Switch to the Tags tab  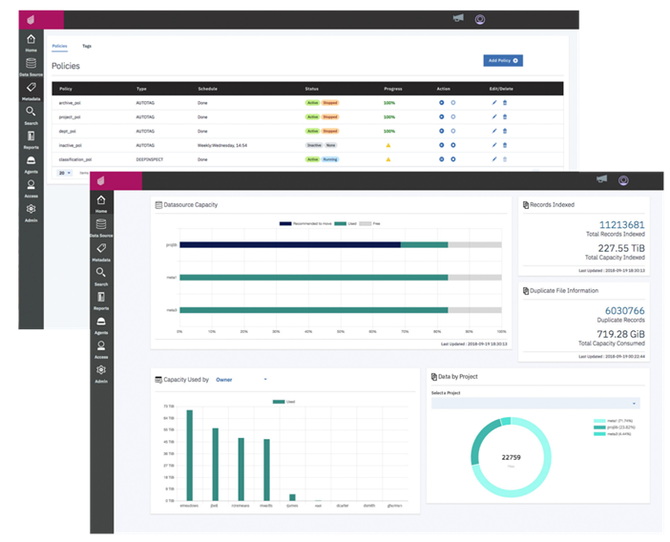coord(87,46)
